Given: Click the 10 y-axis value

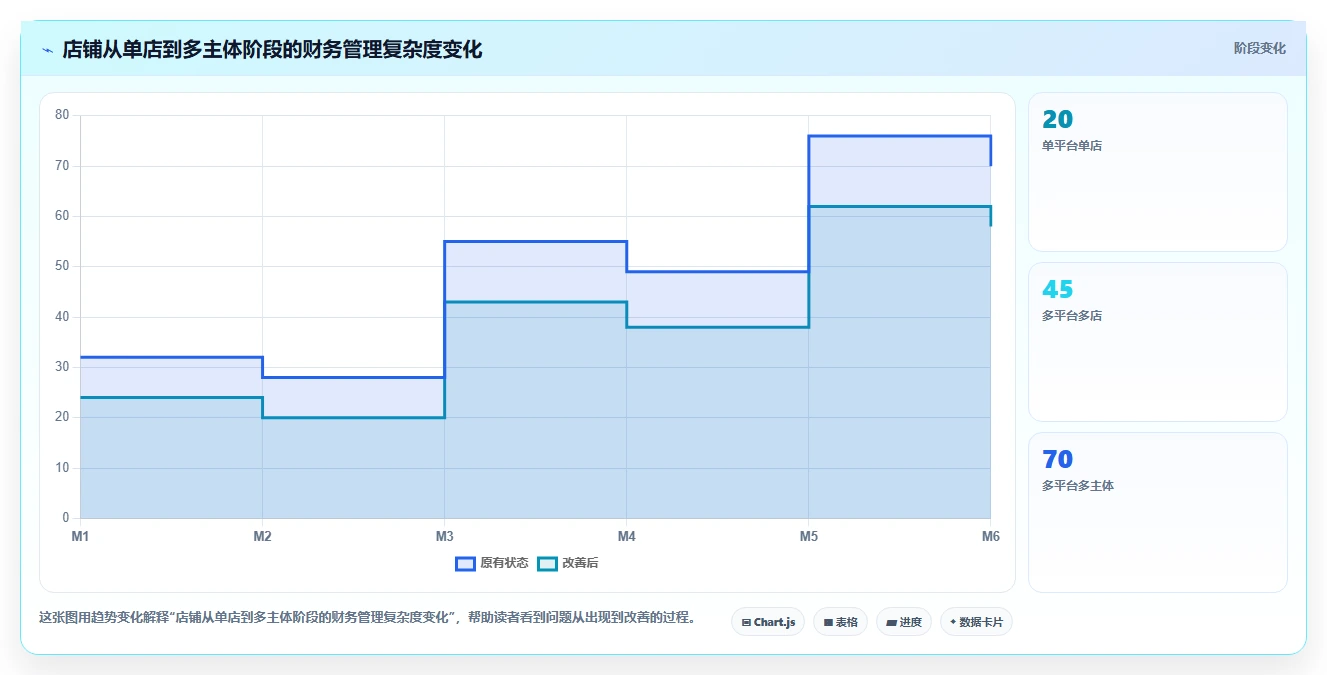Looking at the screenshot, I should 62,468.
